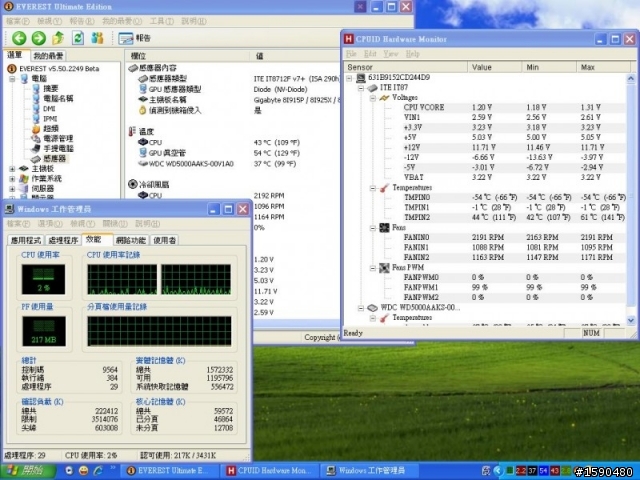The image size is (640, 480).
Task: Collapse the Fans group in Hardware Monitor
Action: click(x=372, y=227)
